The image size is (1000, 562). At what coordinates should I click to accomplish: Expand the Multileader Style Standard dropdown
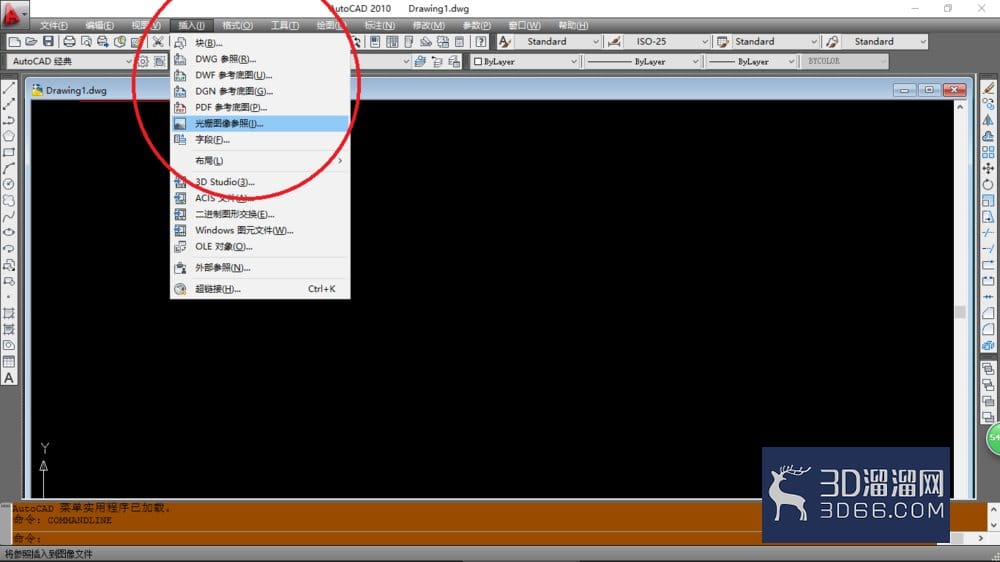922,42
